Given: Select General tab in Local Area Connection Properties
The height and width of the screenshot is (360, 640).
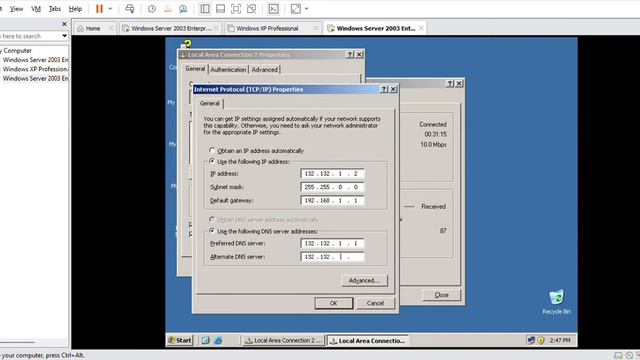Looking at the screenshot, I should click(195, 69).
